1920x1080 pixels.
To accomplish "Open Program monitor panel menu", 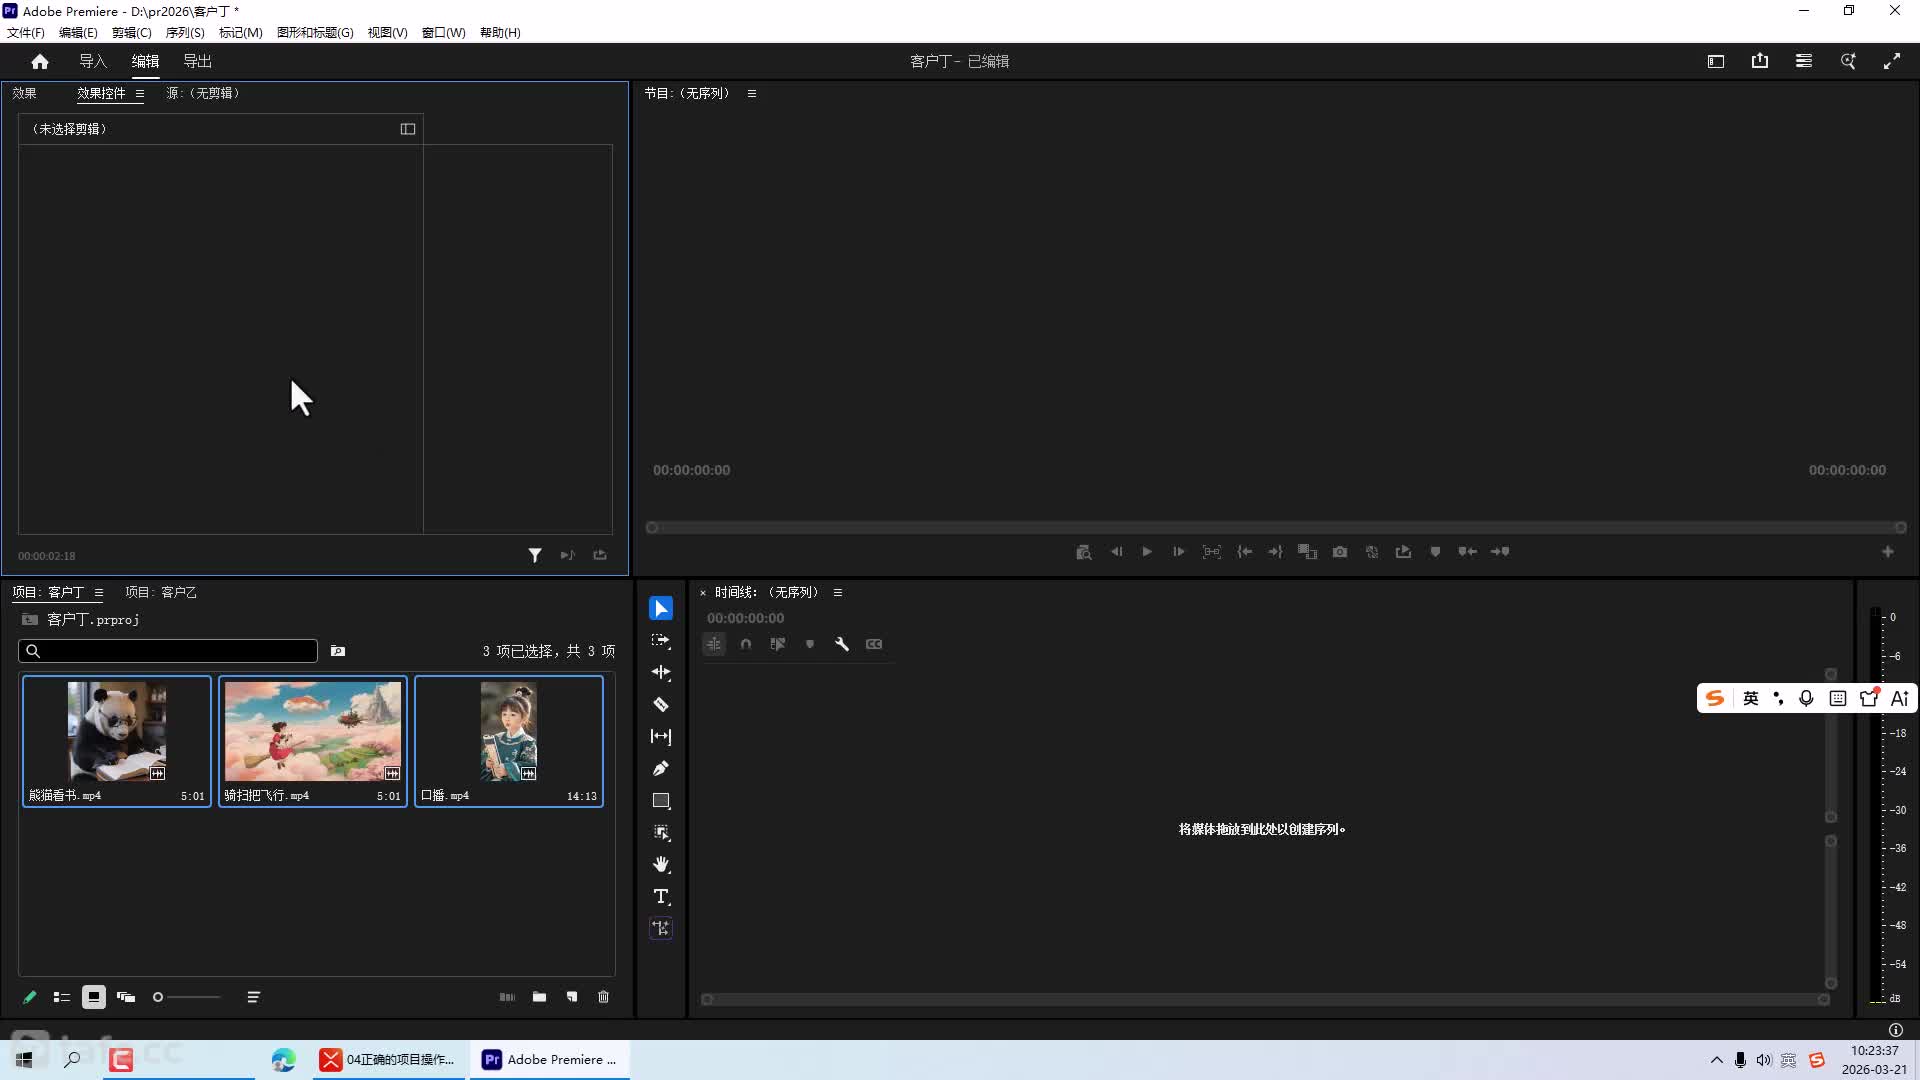I will pyautogui.click(x=752, y=93).
